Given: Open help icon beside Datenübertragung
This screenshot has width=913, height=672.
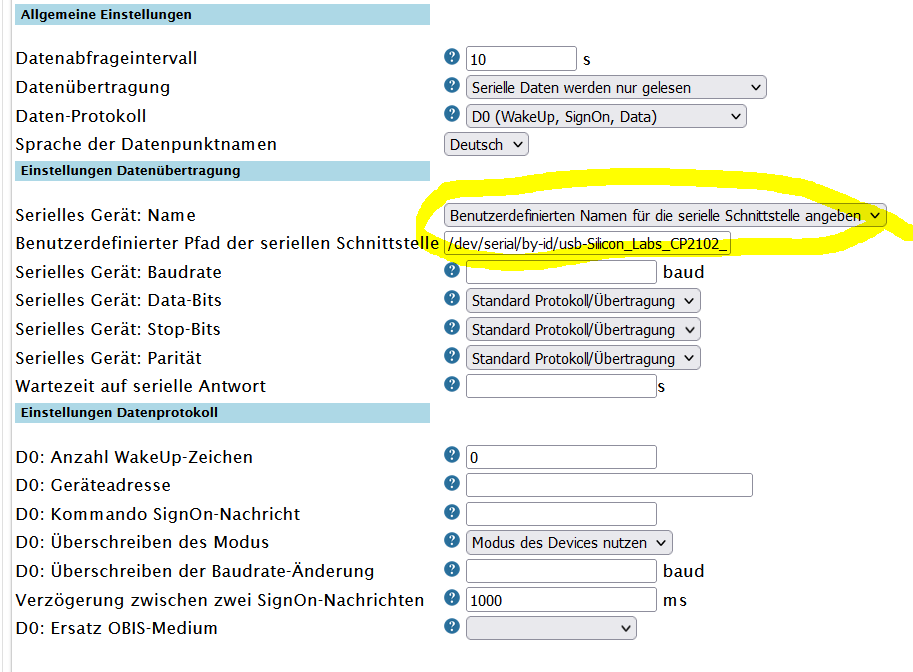Looking at the screenshot, I should pos(451,85).
